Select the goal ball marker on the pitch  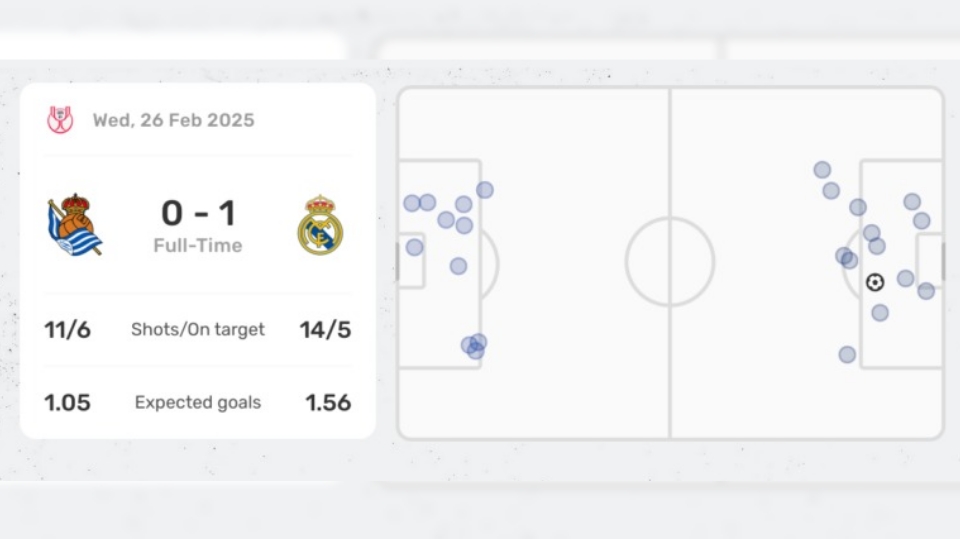(x=875, y=283)
